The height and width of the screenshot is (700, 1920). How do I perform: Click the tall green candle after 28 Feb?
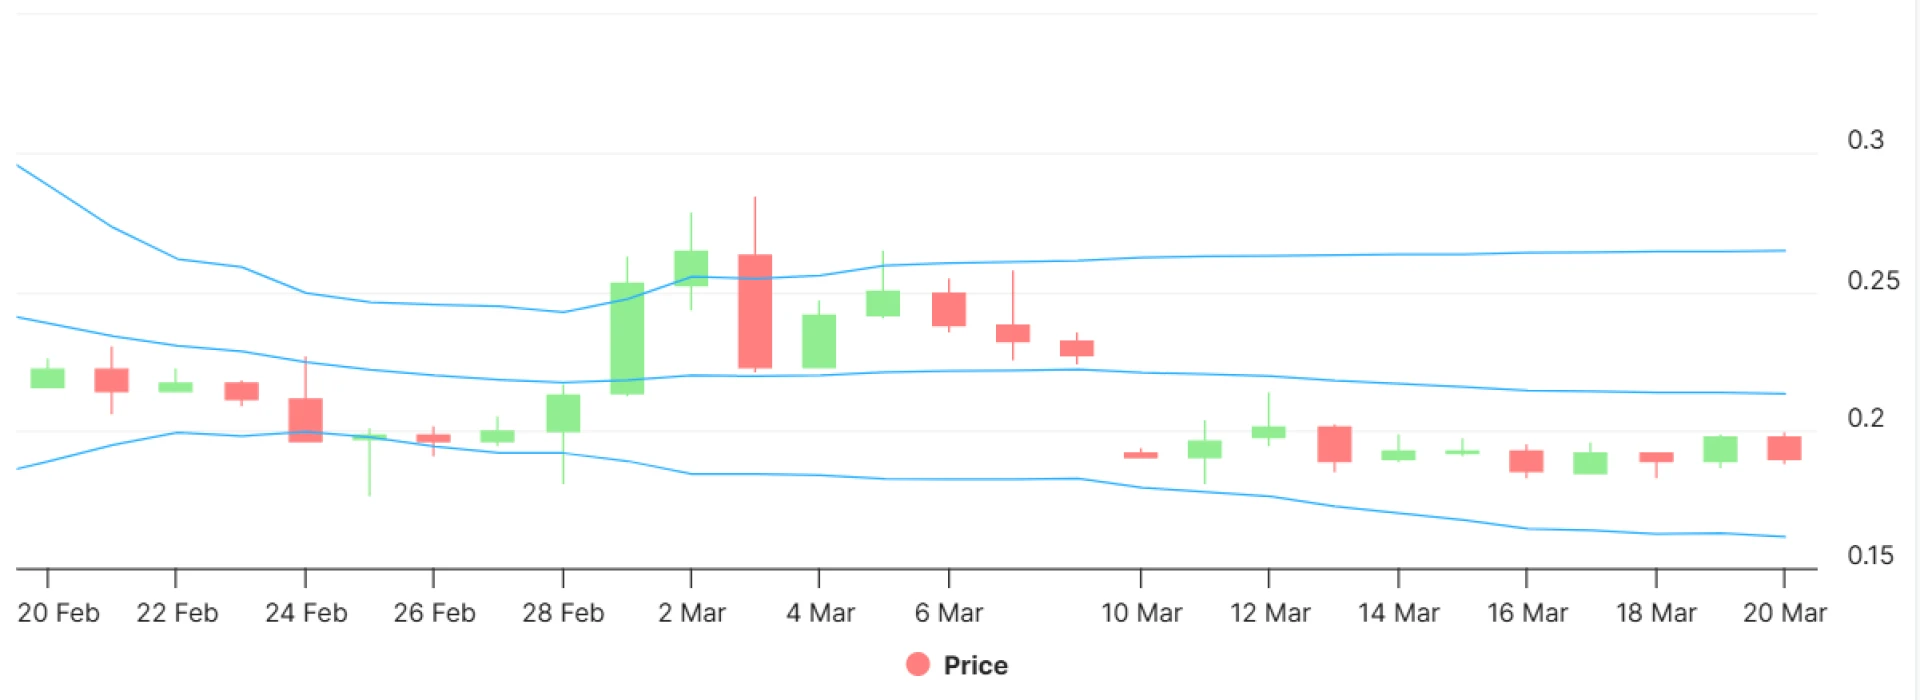pyautogui.click(x=627, y=338)
